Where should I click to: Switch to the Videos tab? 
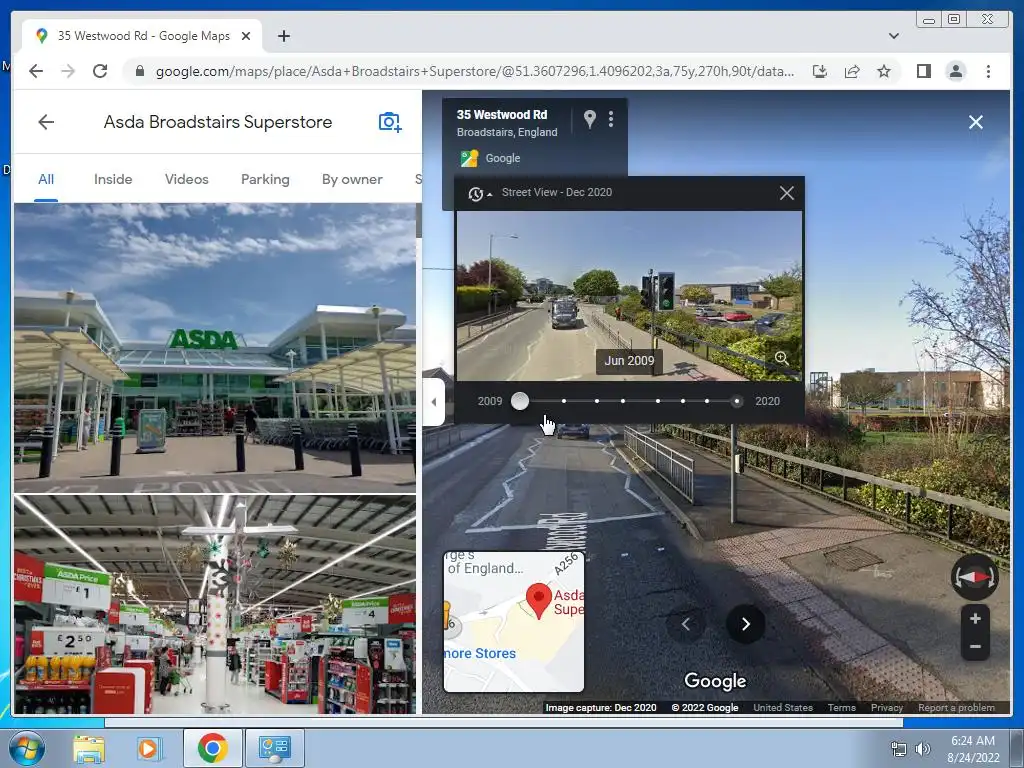[x=187, y=180]
